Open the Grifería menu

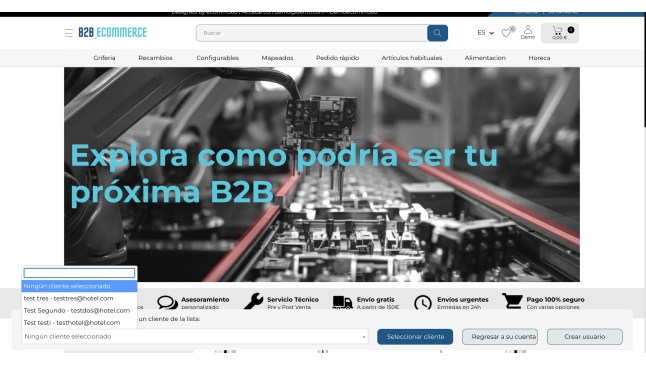tap(104, 58)
